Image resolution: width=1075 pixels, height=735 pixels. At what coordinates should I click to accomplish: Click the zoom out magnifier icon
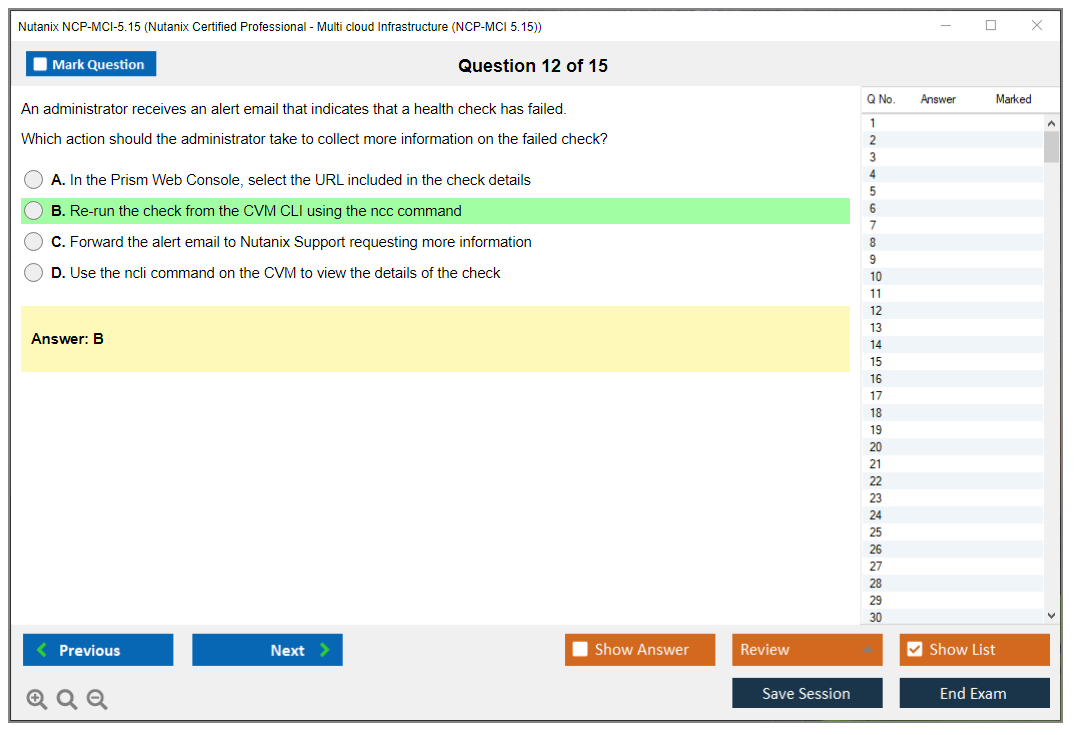tap(97, 700)
